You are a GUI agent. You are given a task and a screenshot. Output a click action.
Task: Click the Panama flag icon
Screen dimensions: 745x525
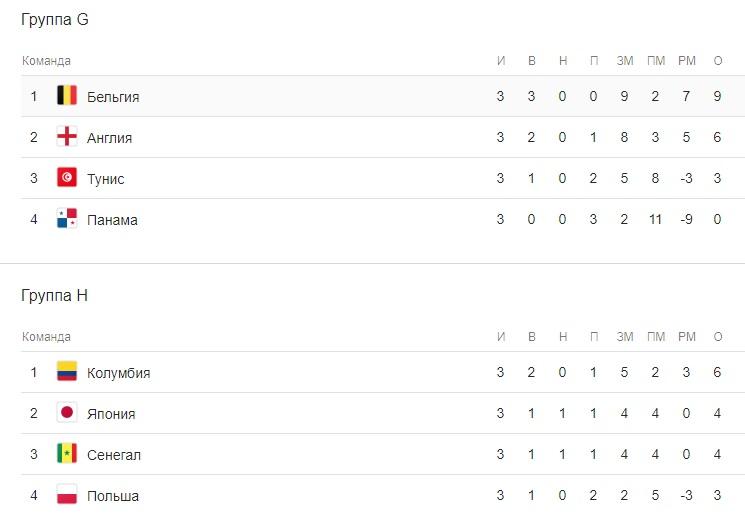tap(67, 219)
